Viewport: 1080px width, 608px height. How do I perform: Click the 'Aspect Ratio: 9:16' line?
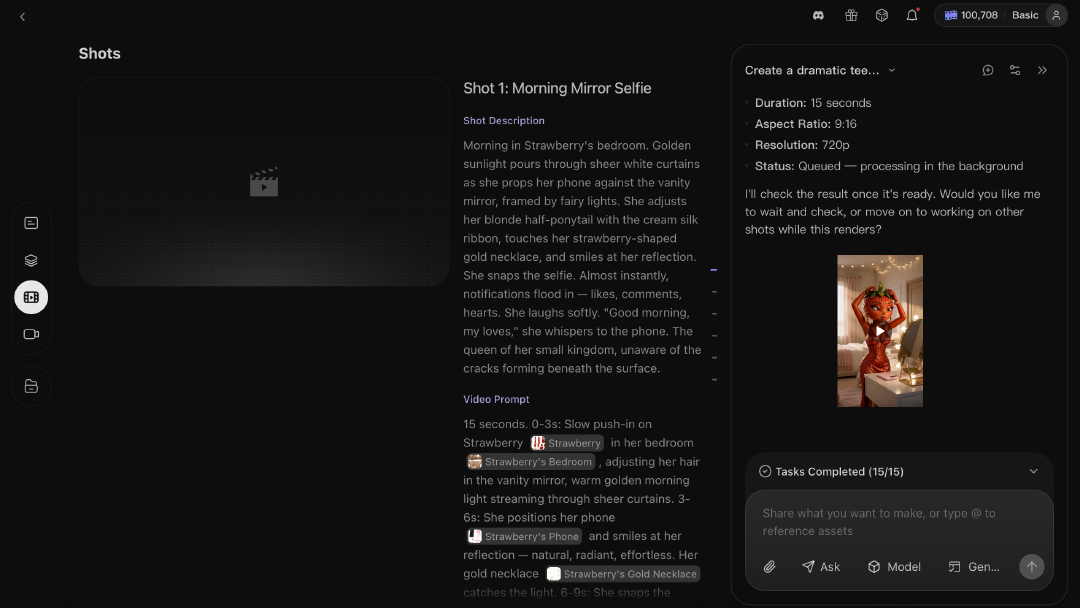pos(806,124)
